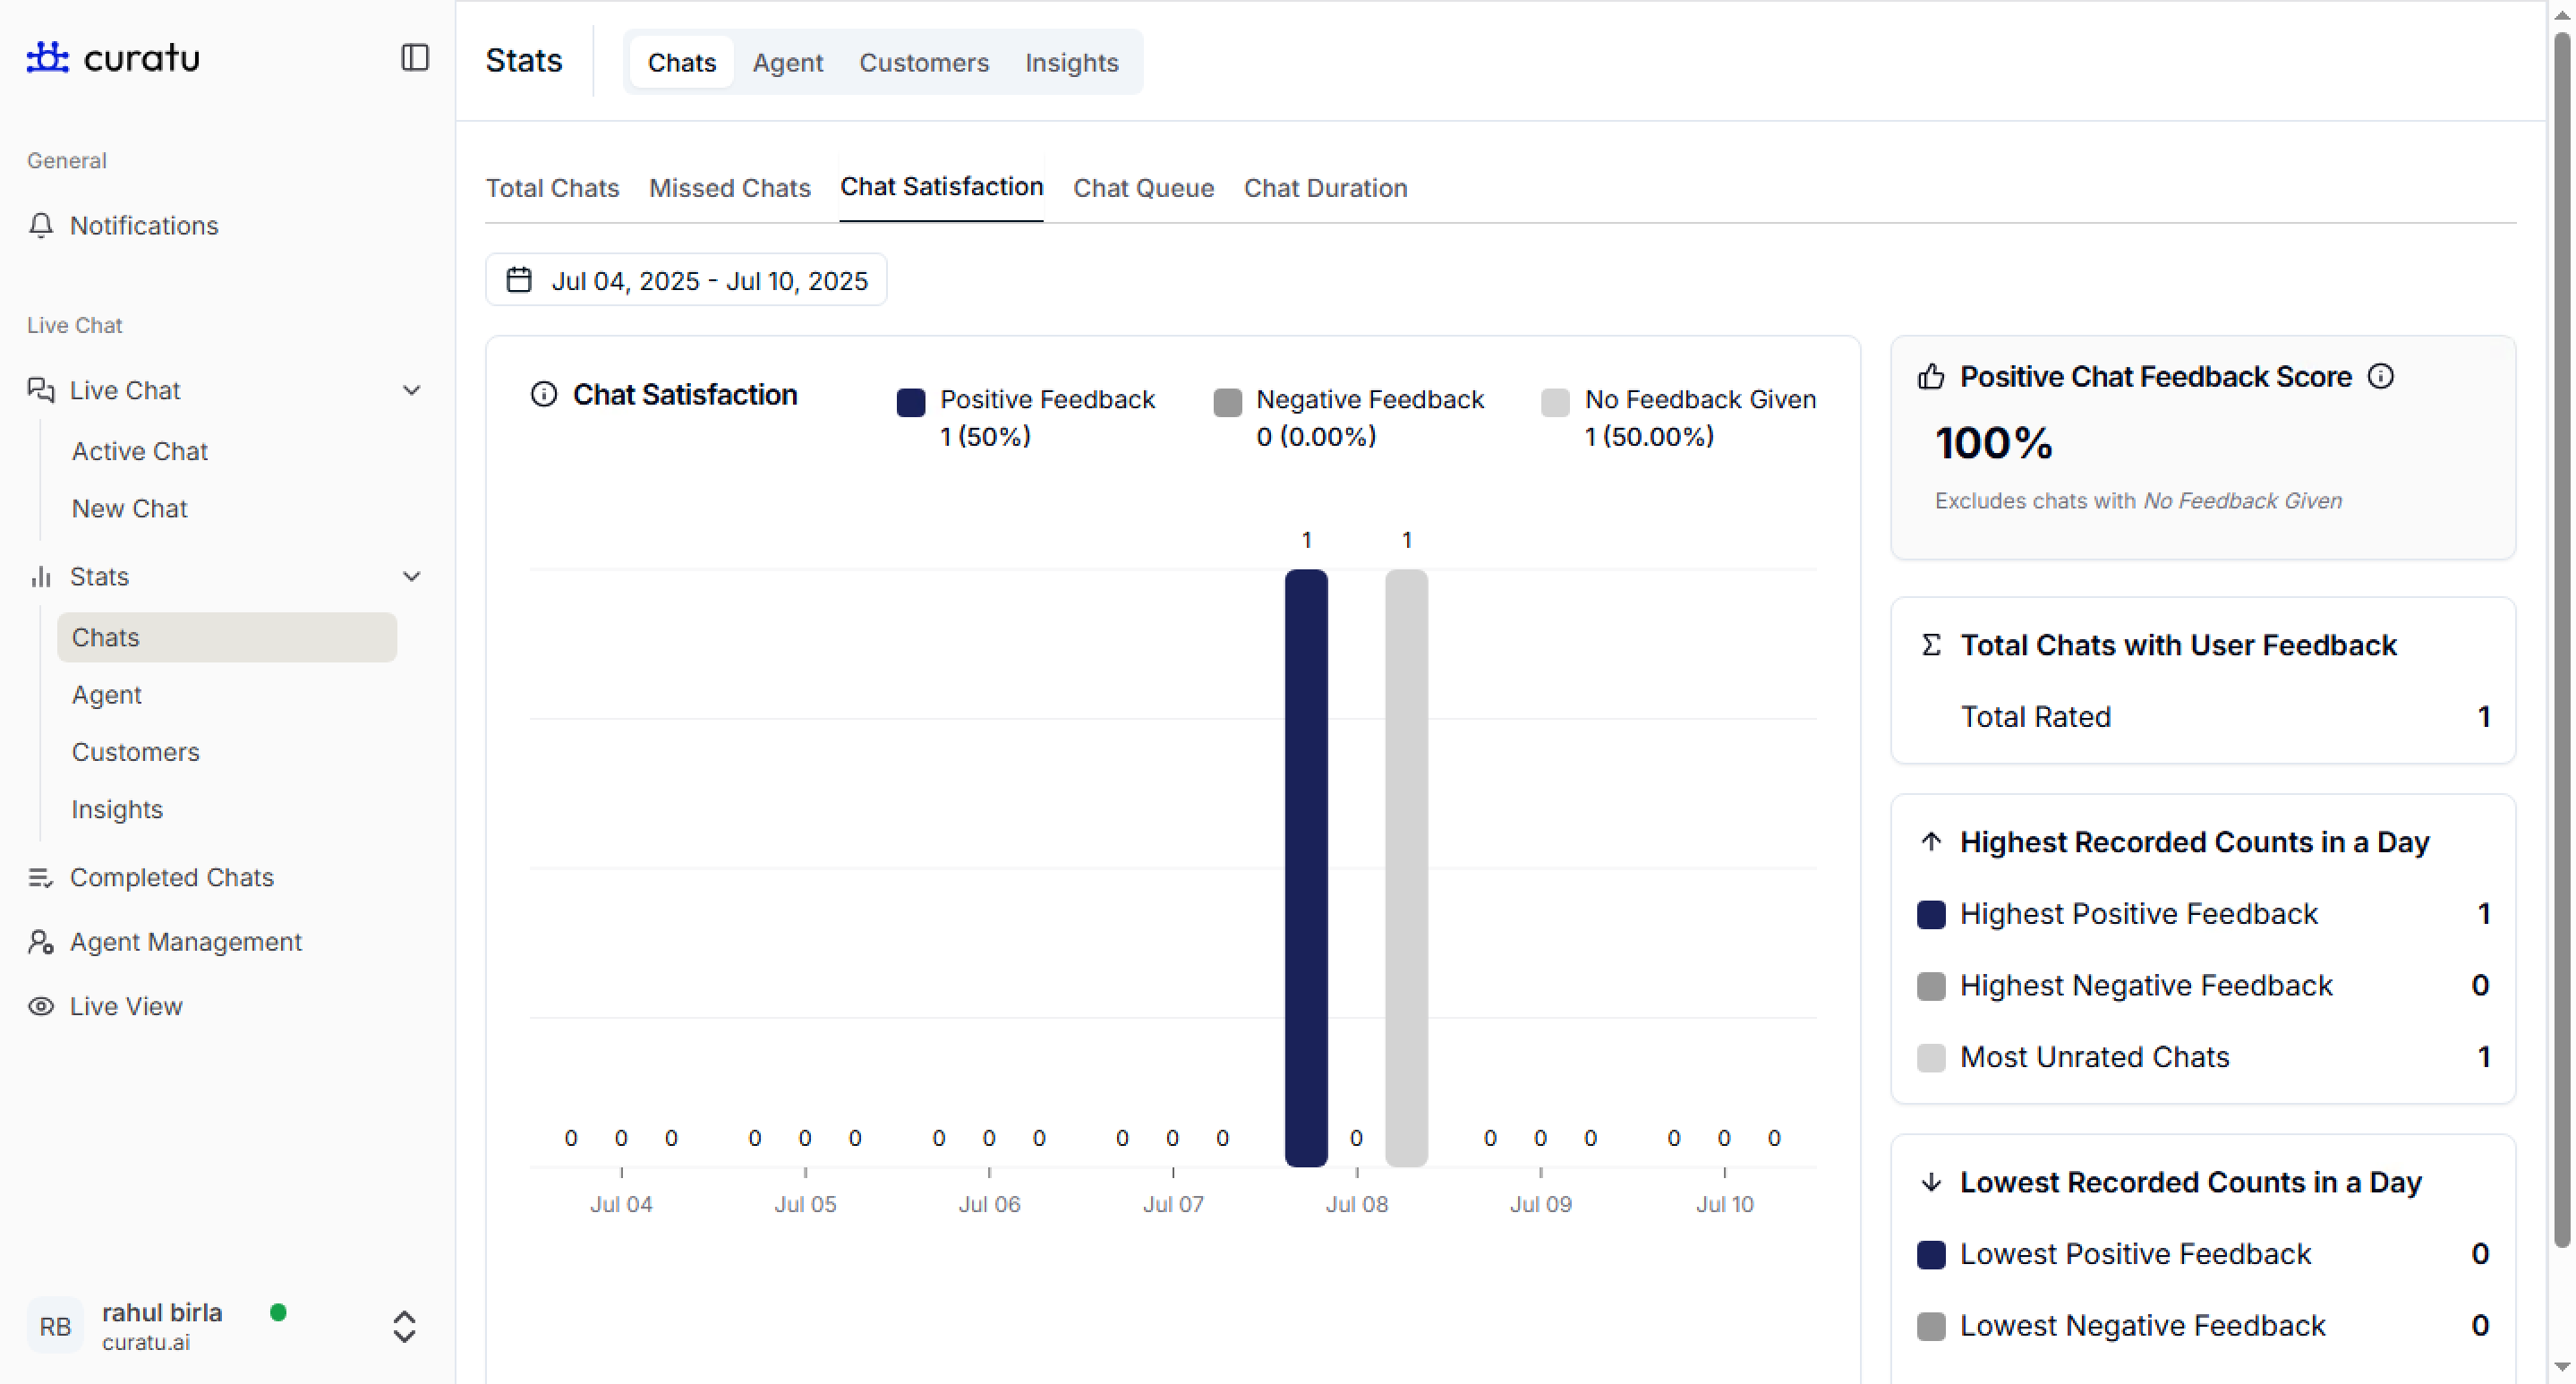Open Live View via the eye icon
The width and height of the screenshot is (2576, 1384).
coord(41,1006)
